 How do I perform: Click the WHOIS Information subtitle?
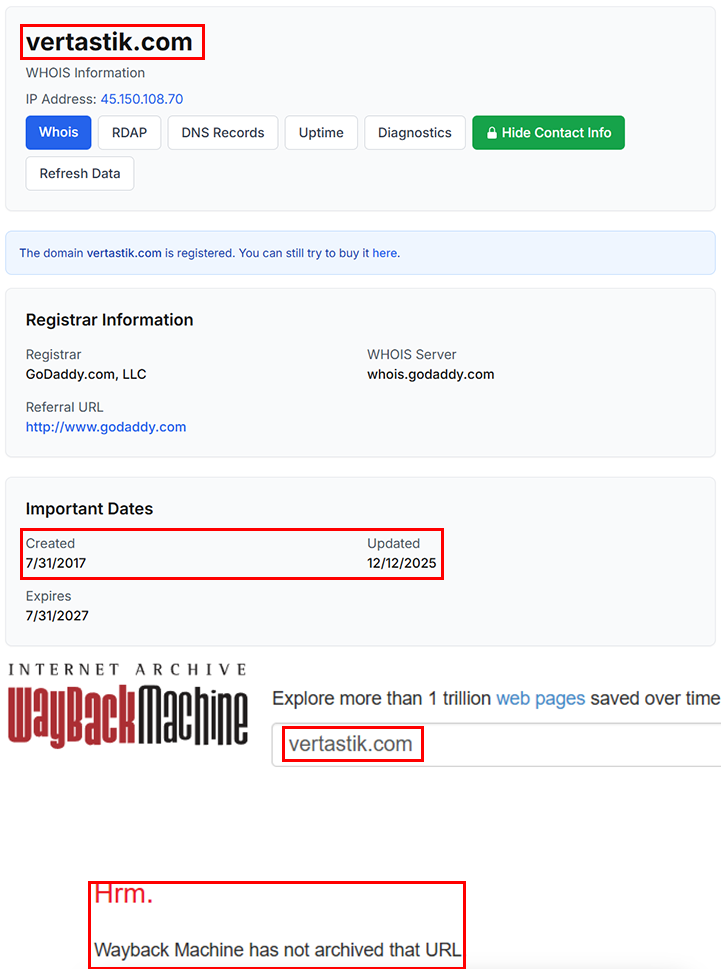tap(85, 73)
